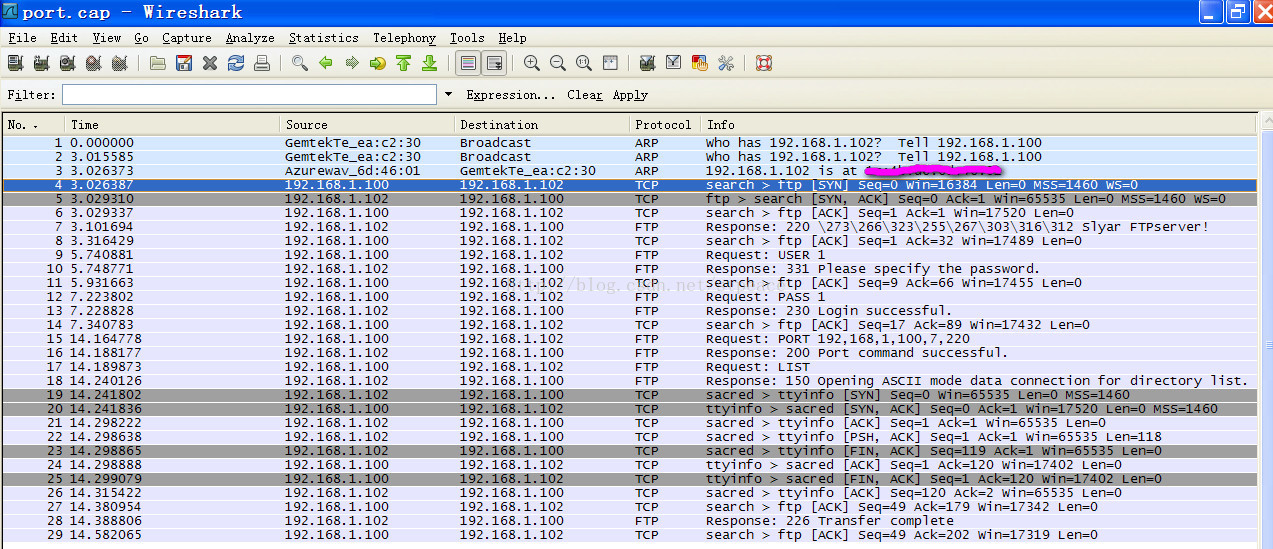Select packet 7 Slyar FTPserver response
This screenshot has width=1273, height=549.
(629, 227)
